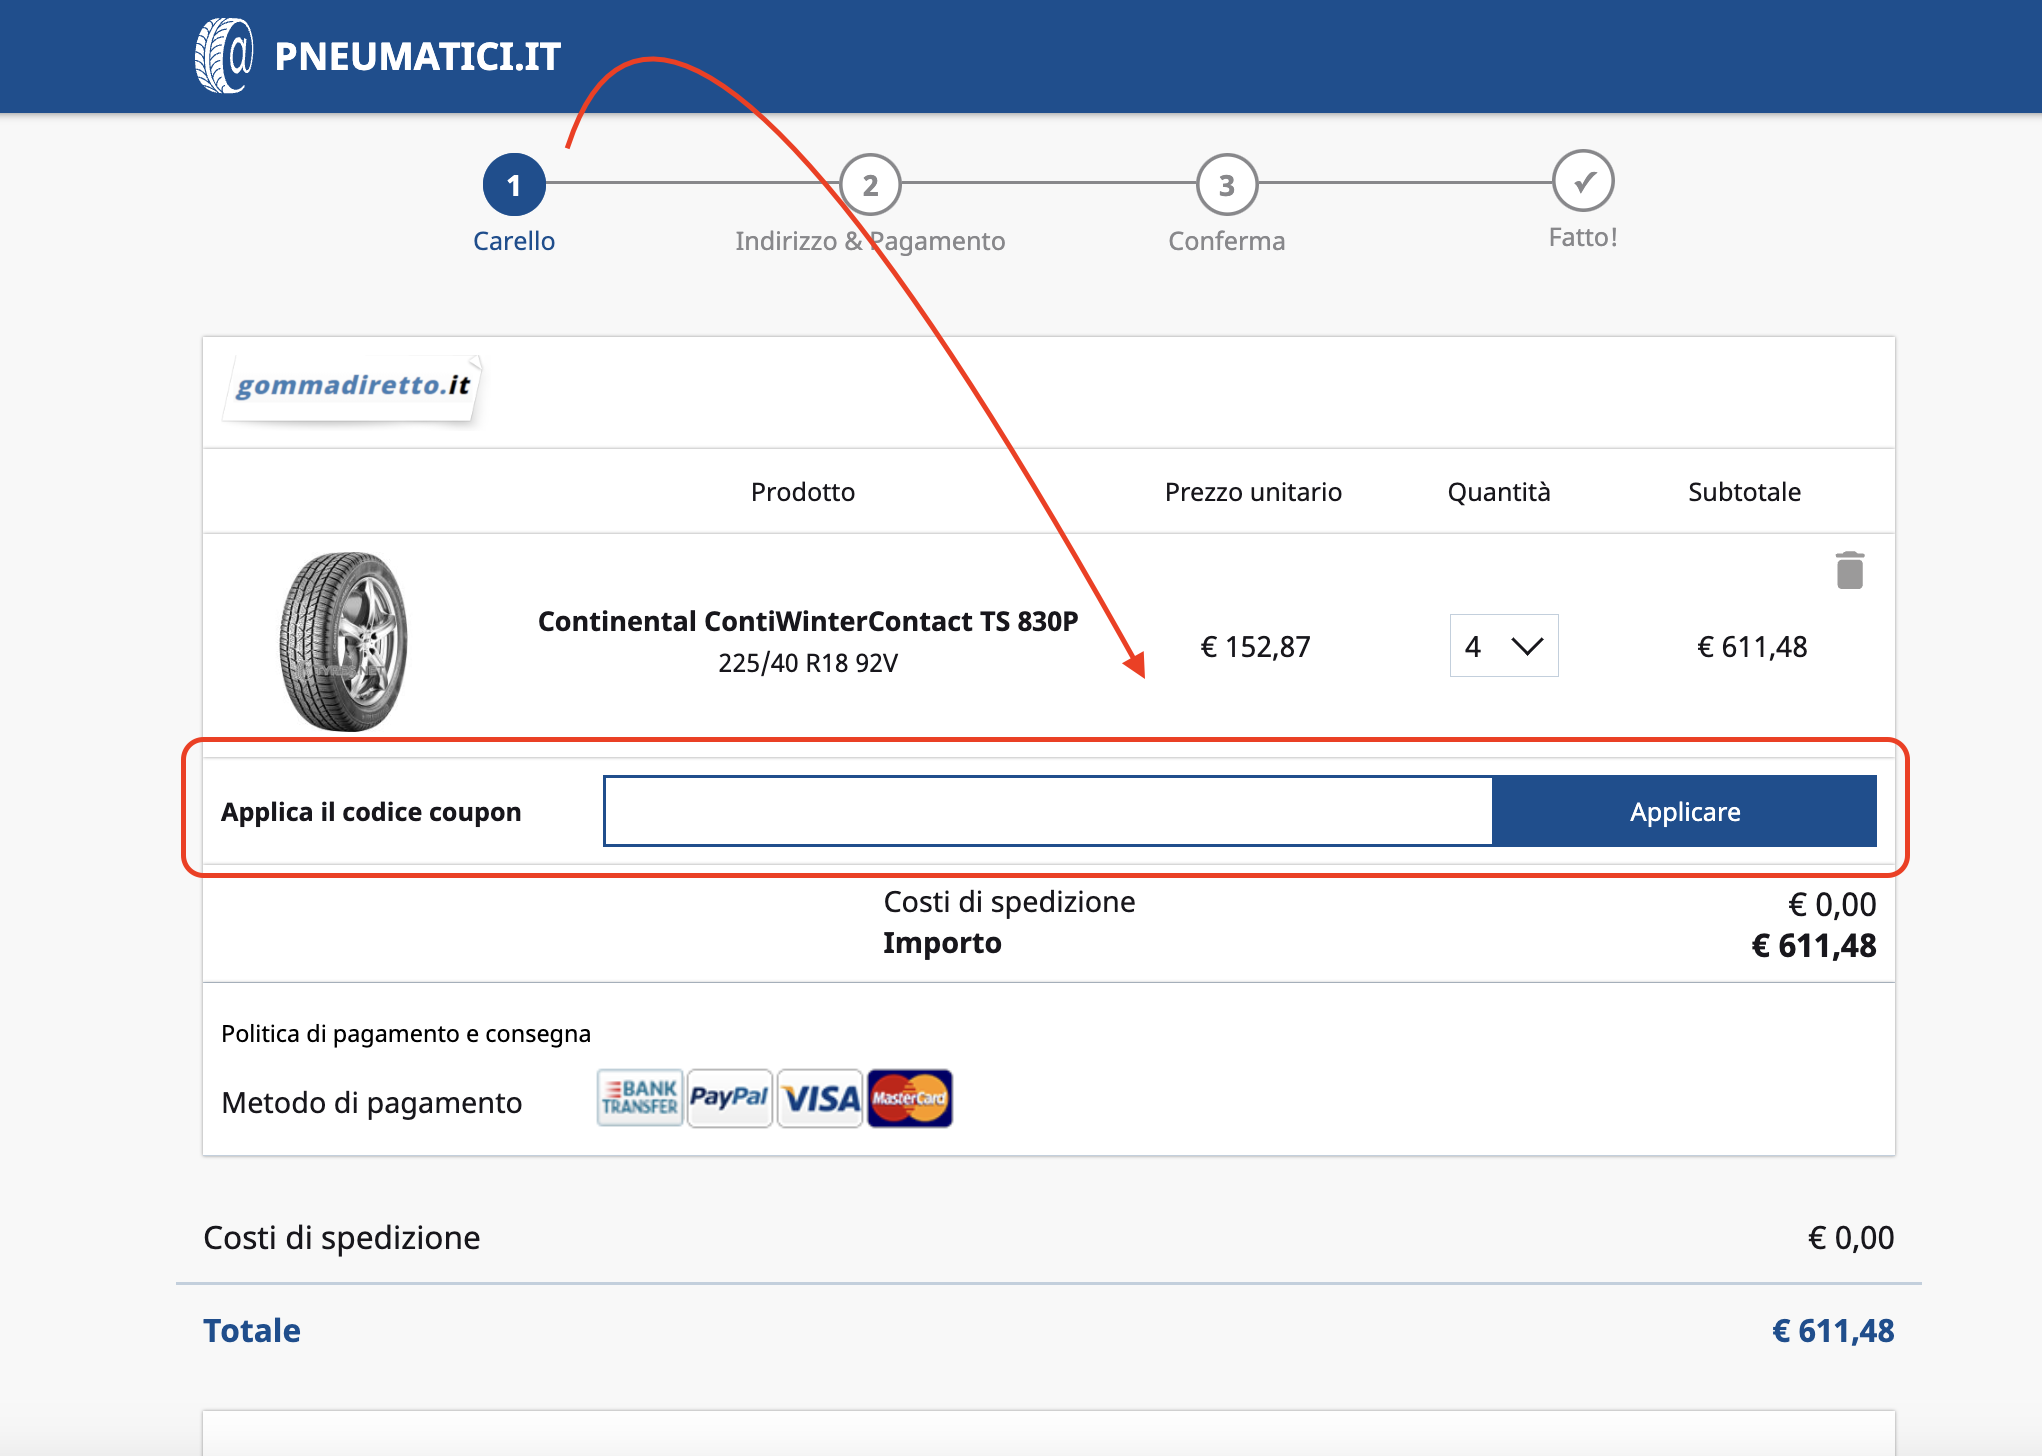Viewport: 2042px width, 1456px height.
Task: Click the blue Totale amount € 611,48
Action: click(x=1833, y=1331)
